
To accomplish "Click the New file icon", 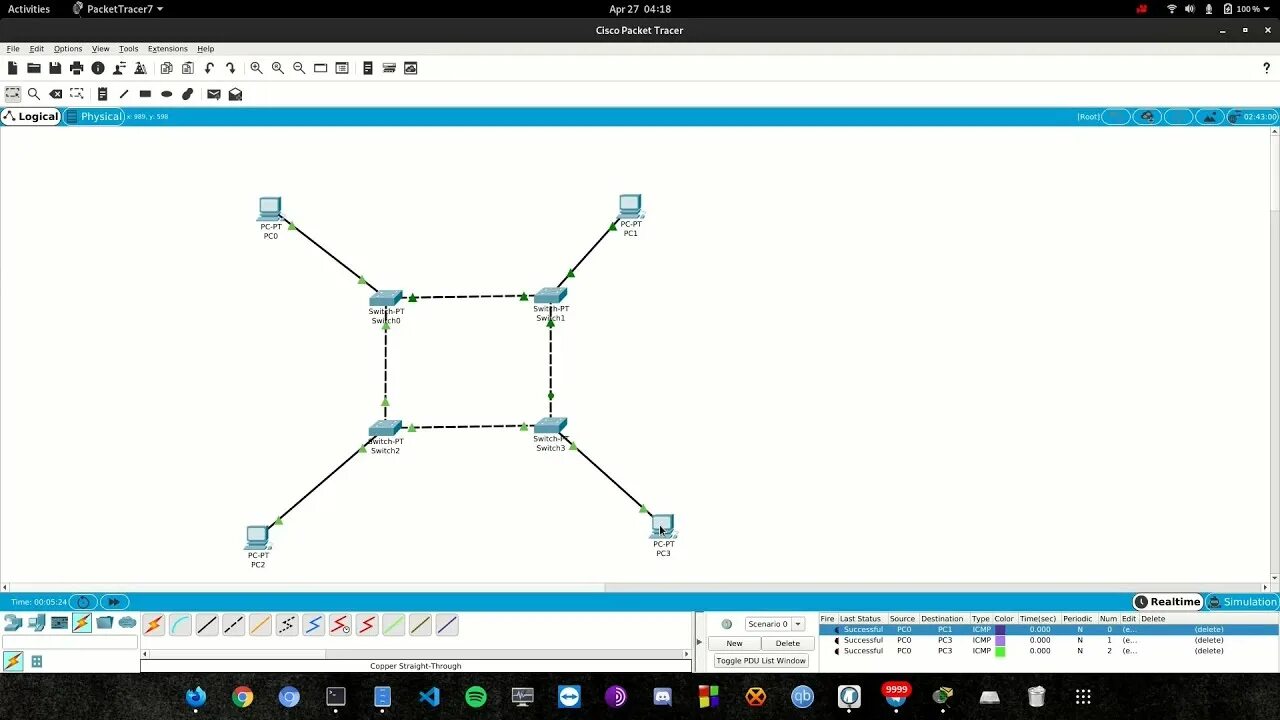I will pyautogui.click(x=12, y=68).
